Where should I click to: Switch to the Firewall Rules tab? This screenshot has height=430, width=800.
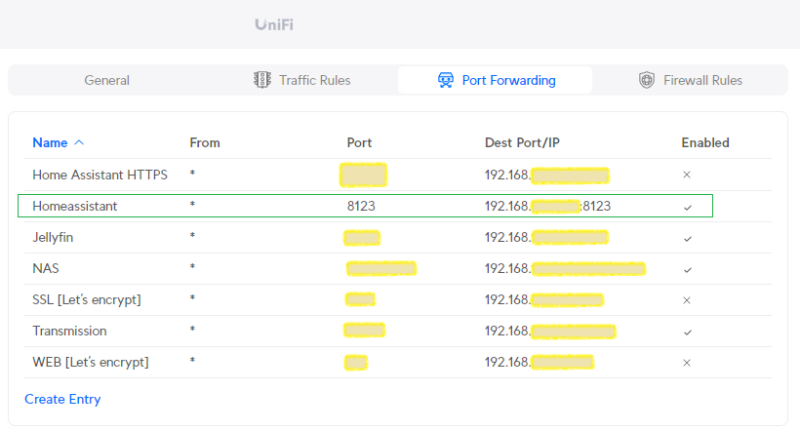pyautogui.click(x=690, y=80)
